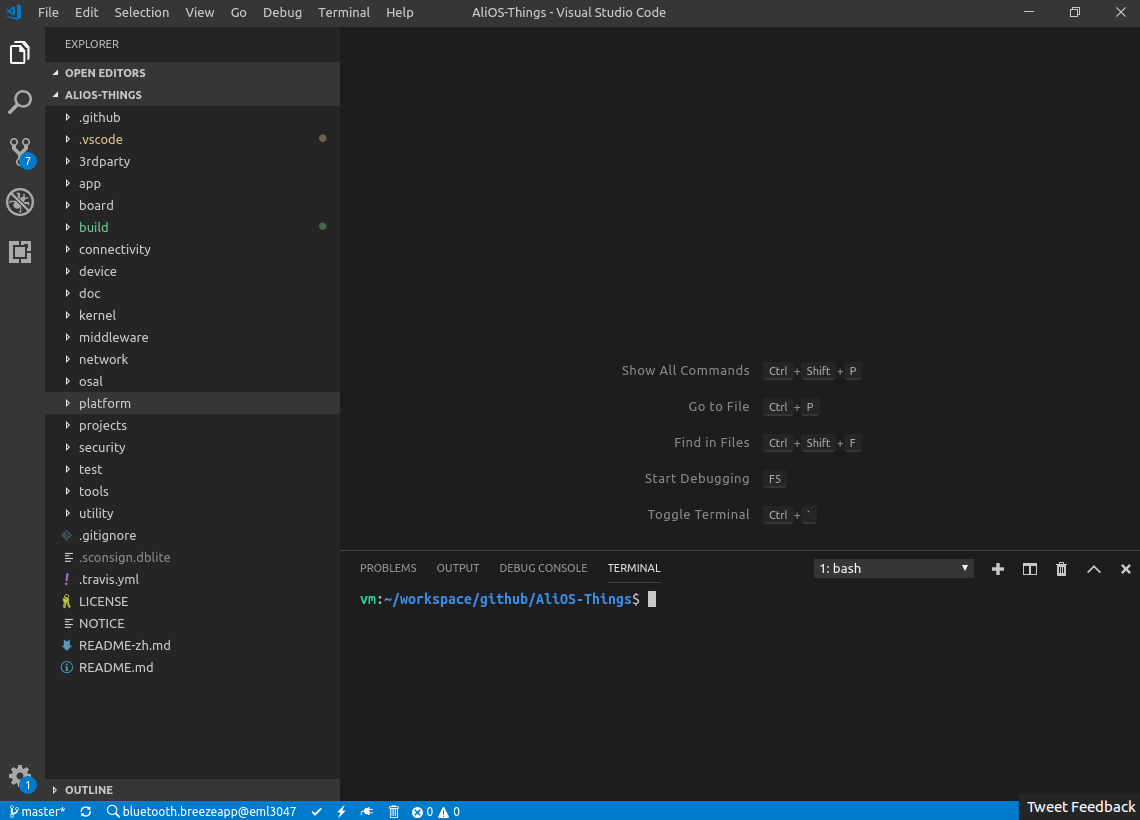Expand the middleware folder
Image resolution: width=1140 pixels, height=820 pixels.
pos(192,337)
